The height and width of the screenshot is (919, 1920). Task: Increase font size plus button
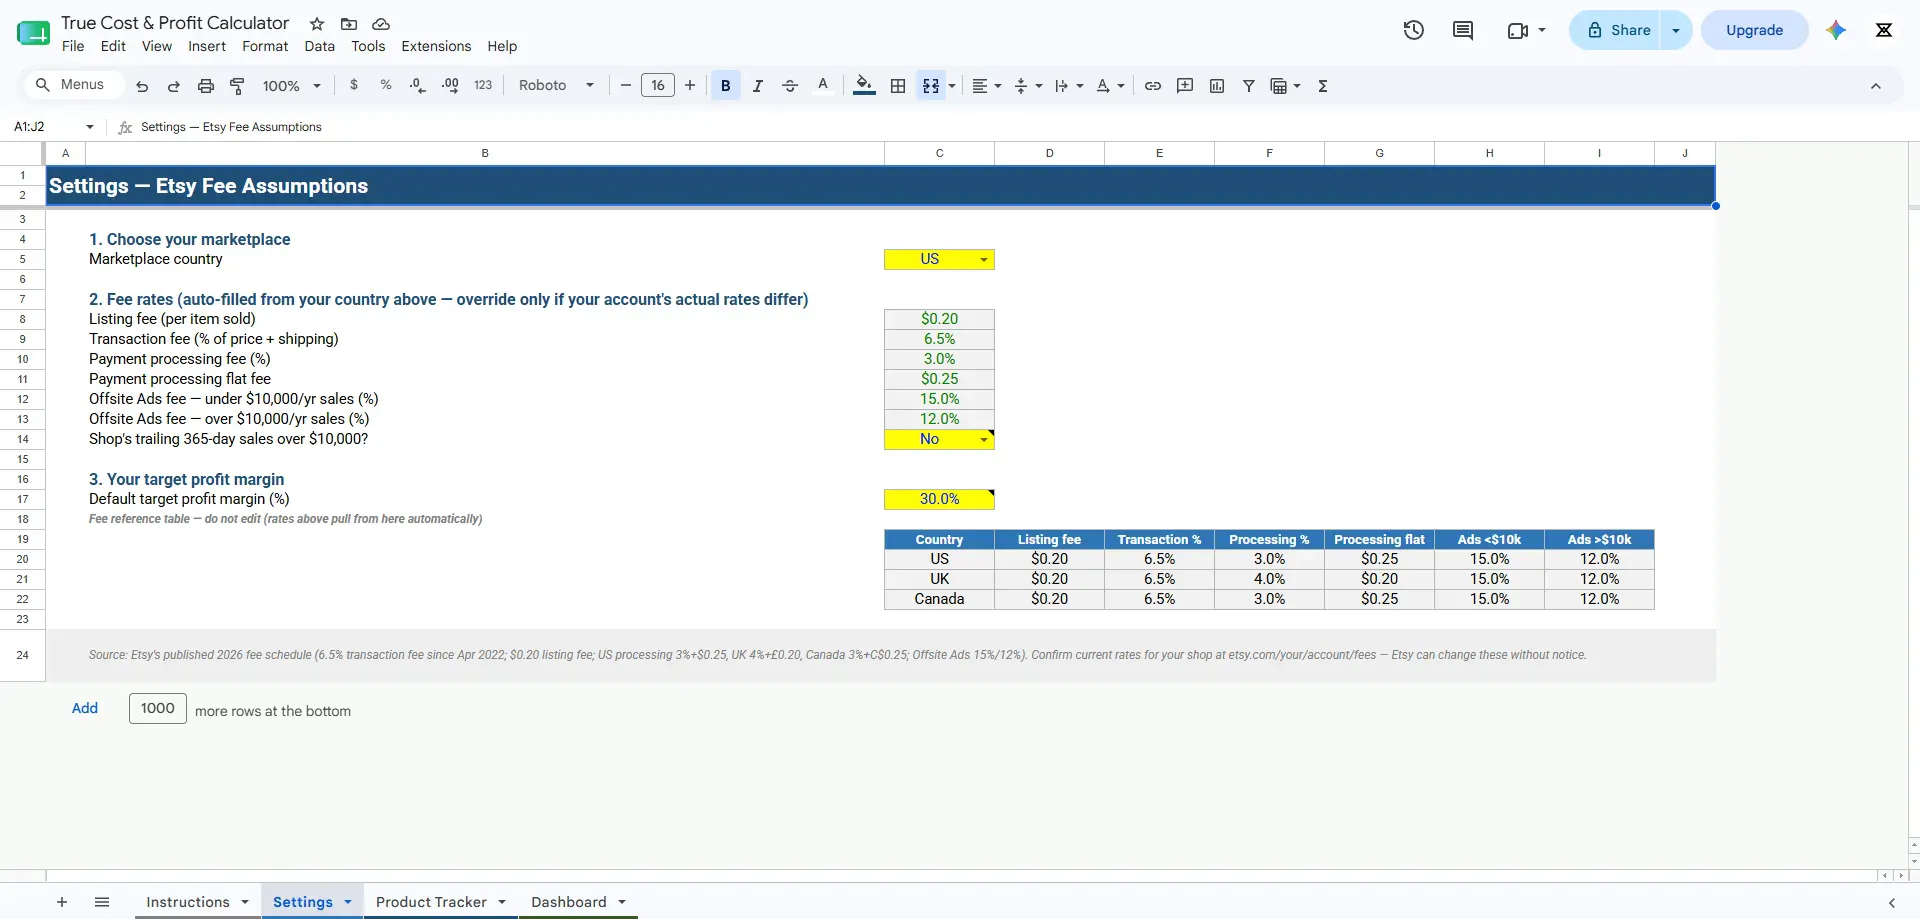[x=690, y=86]
